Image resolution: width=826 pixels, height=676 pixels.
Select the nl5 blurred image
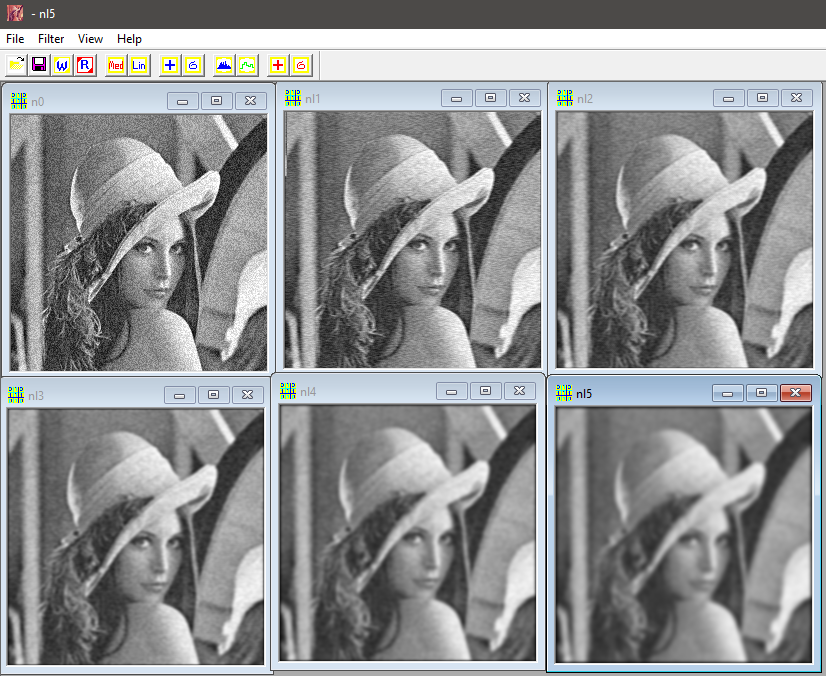click(x=683, y=534)
